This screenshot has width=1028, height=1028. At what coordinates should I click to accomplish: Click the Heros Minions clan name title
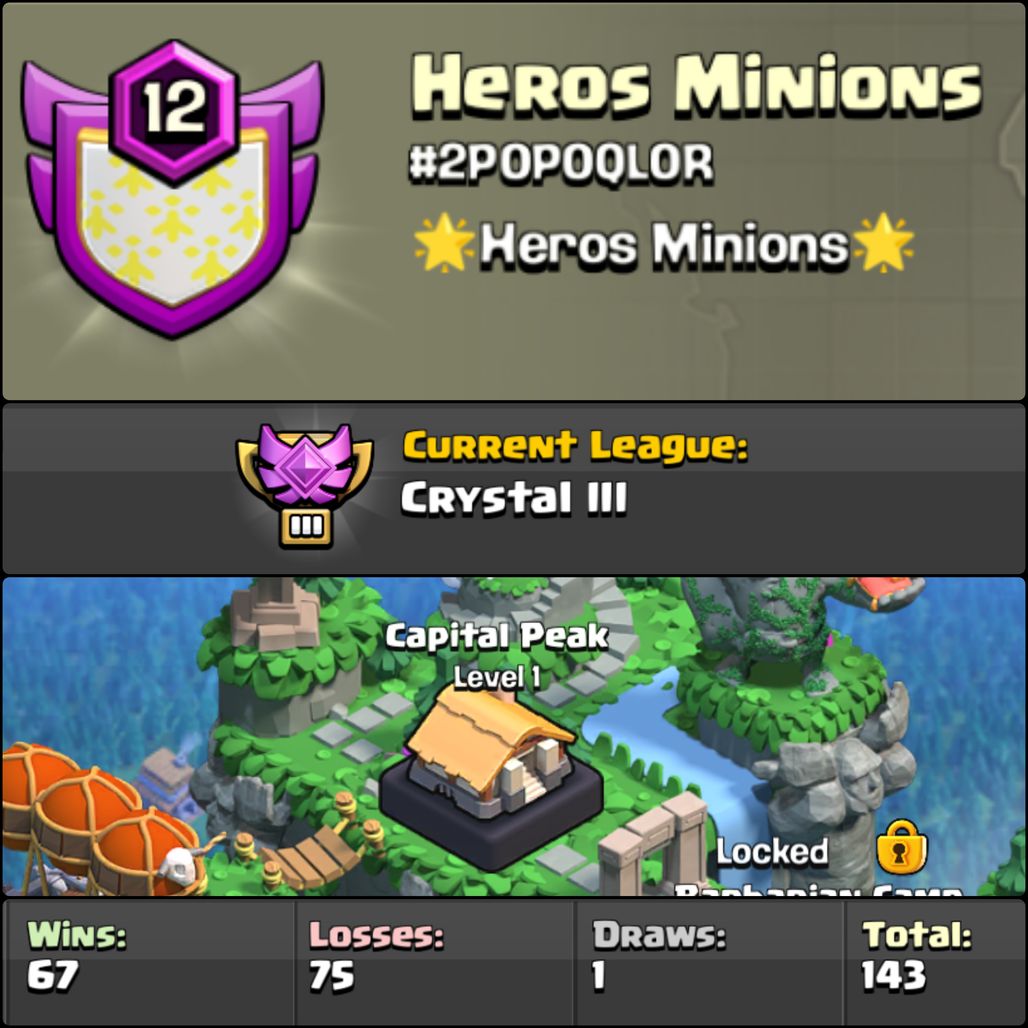[x=696, y=84]
